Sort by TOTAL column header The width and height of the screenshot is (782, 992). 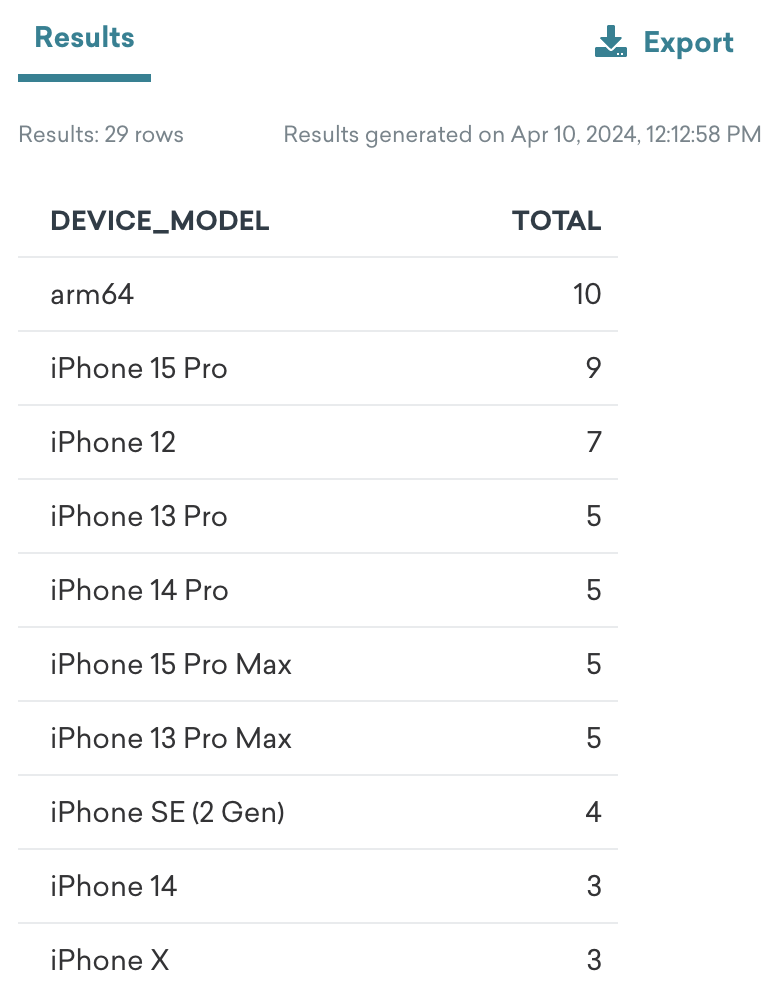[x=556, y=221]
